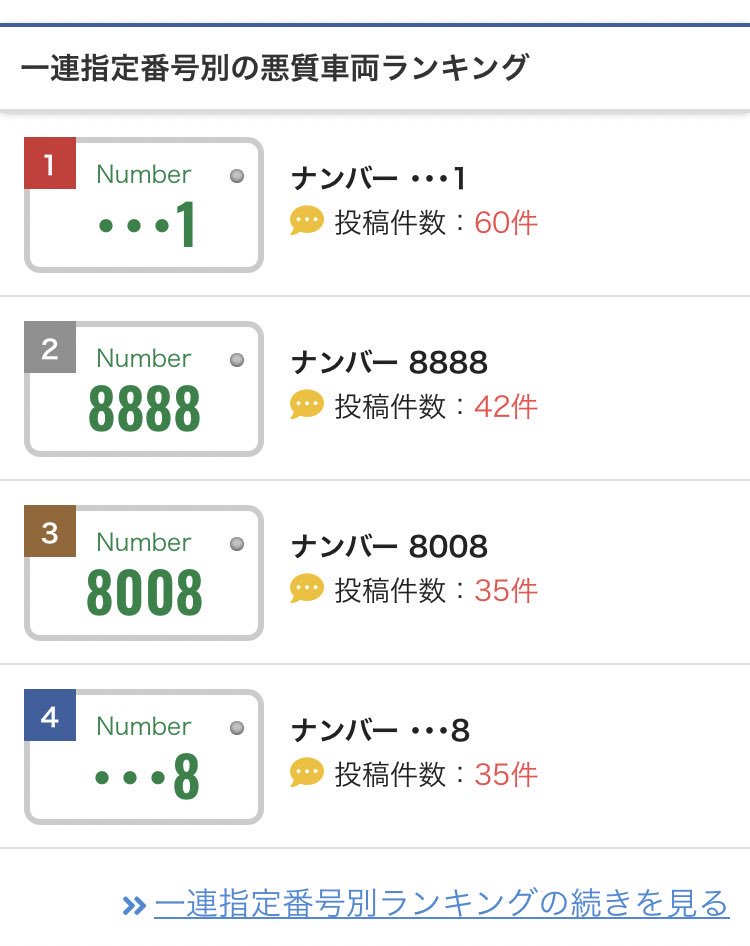
Task: Open the ...1 number plate thumbnail
Action: pyautogui.click(x=144, y=205)
